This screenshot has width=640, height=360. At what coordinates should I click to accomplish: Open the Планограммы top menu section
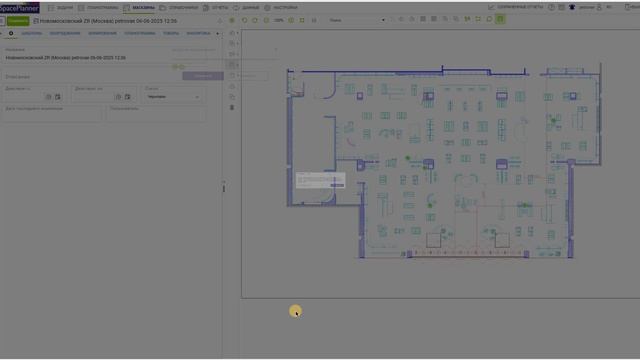coord(98,8)
